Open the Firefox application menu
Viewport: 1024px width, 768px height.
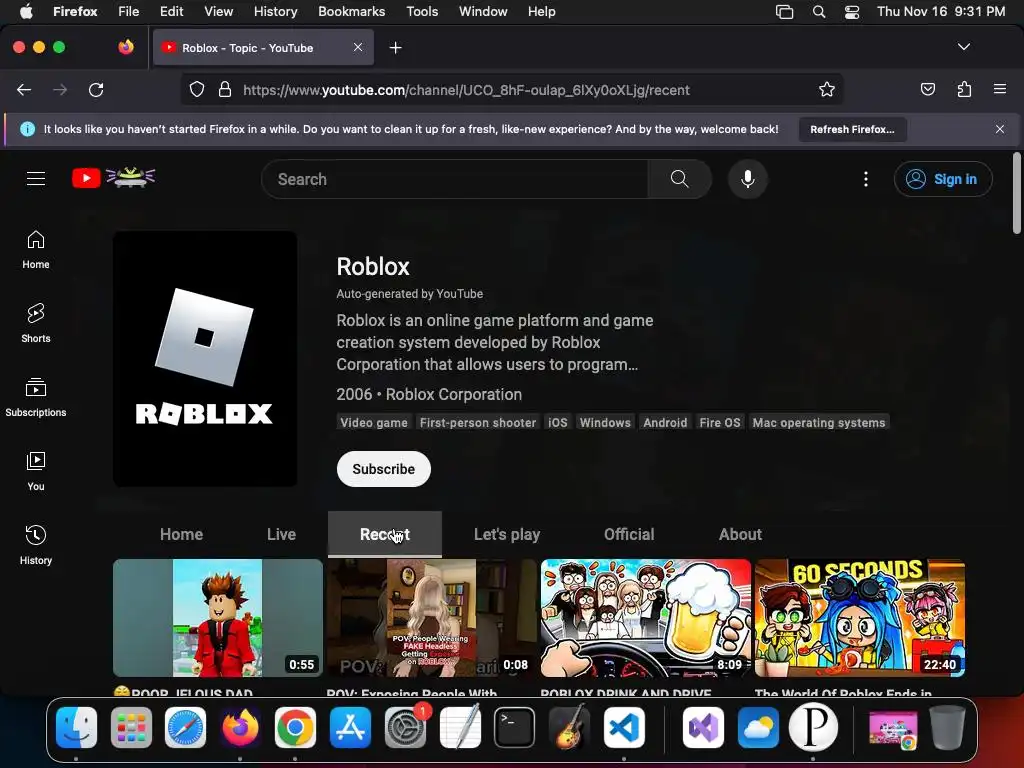click(x=1000, y=89)
